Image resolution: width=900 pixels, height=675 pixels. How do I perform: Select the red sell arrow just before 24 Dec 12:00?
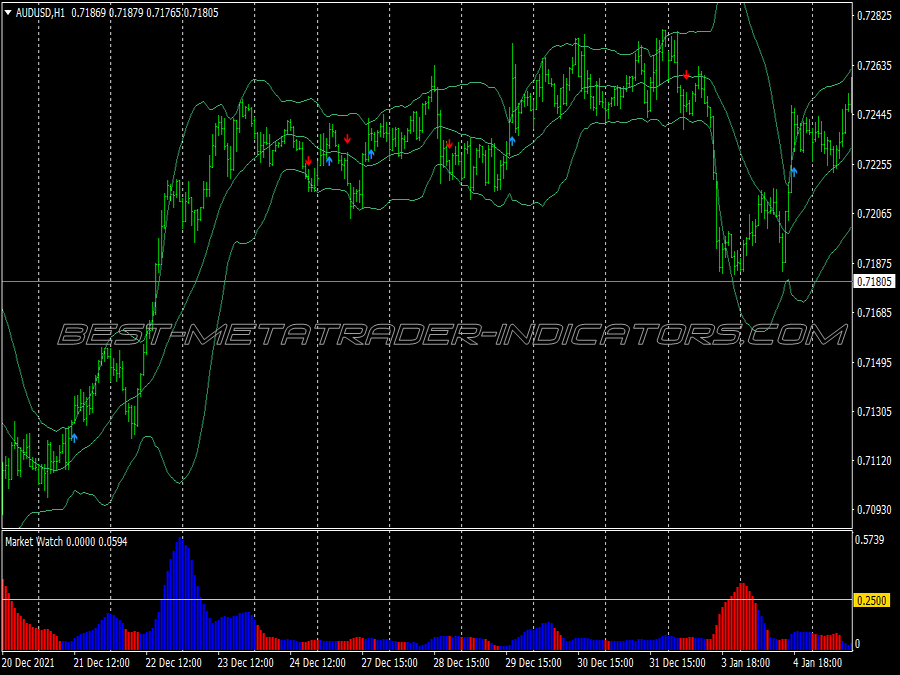click(x=309, y=161)
